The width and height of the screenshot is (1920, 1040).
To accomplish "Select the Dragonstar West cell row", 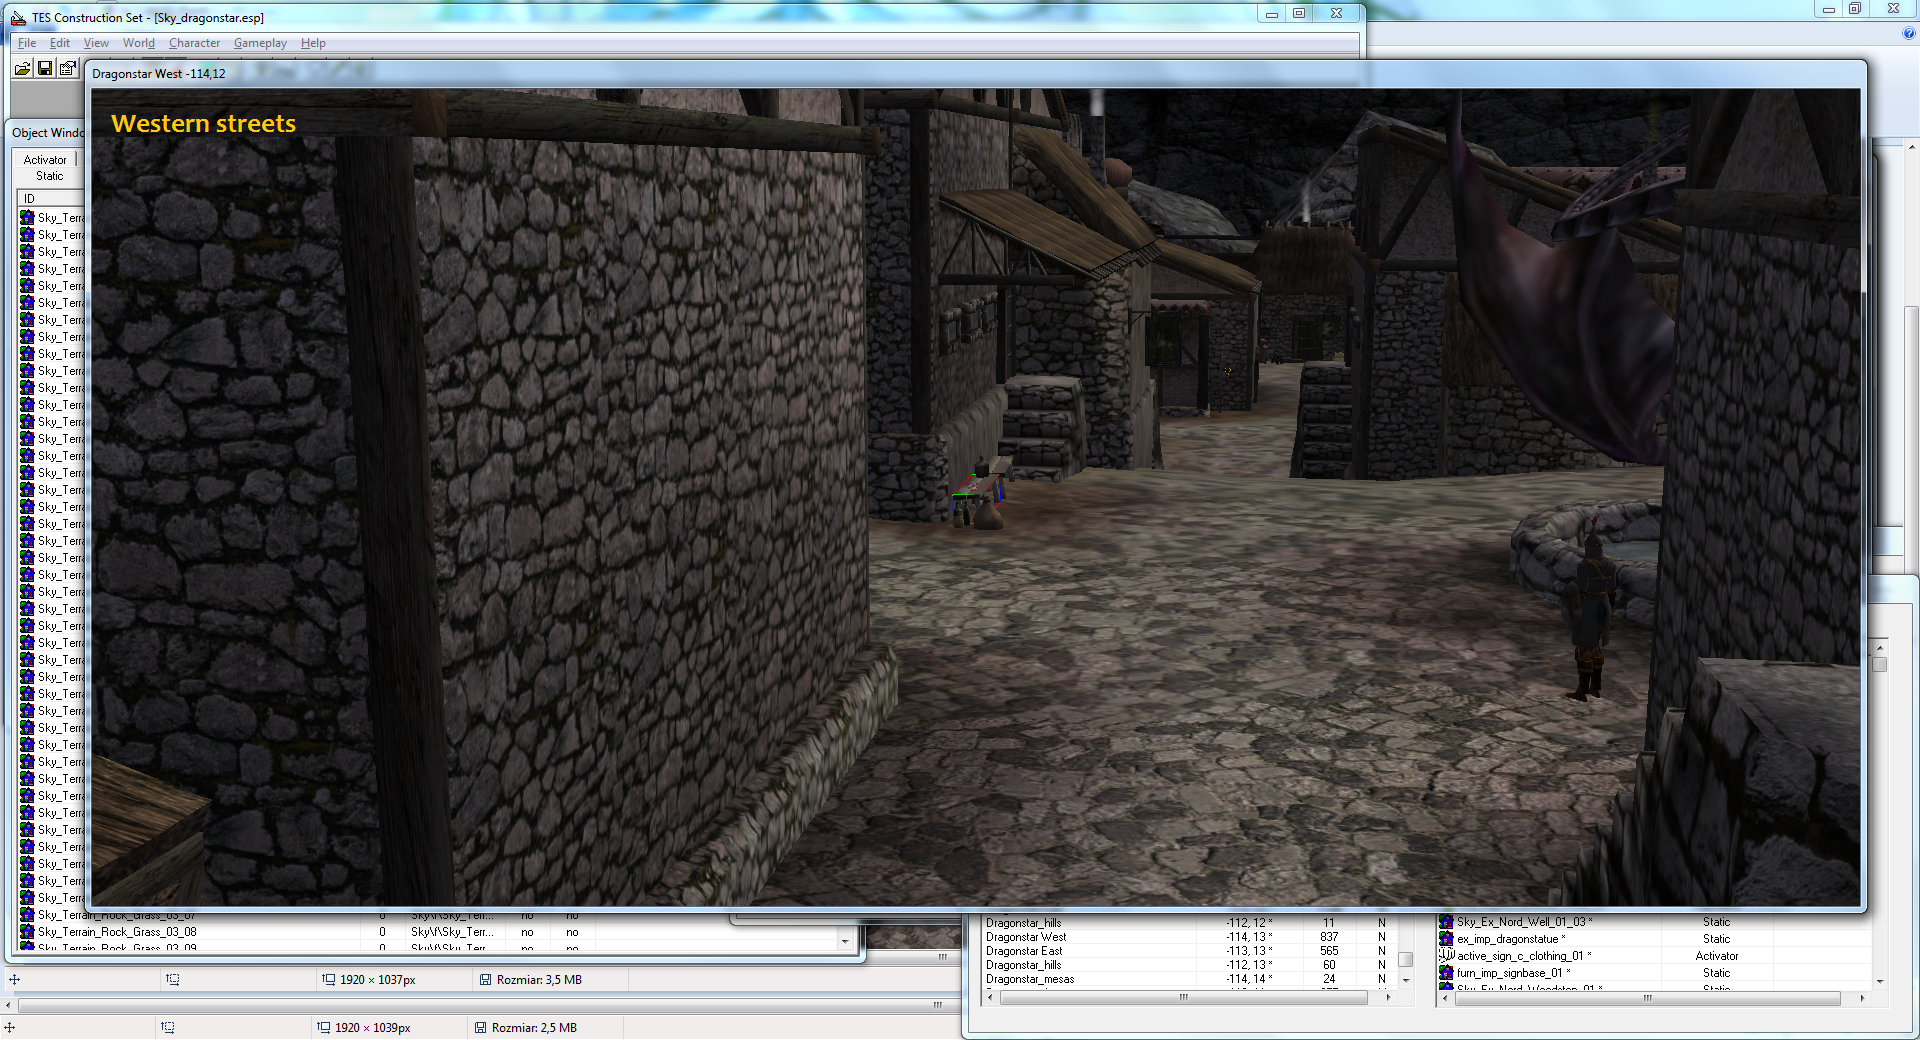I will tap(1190, 937).
